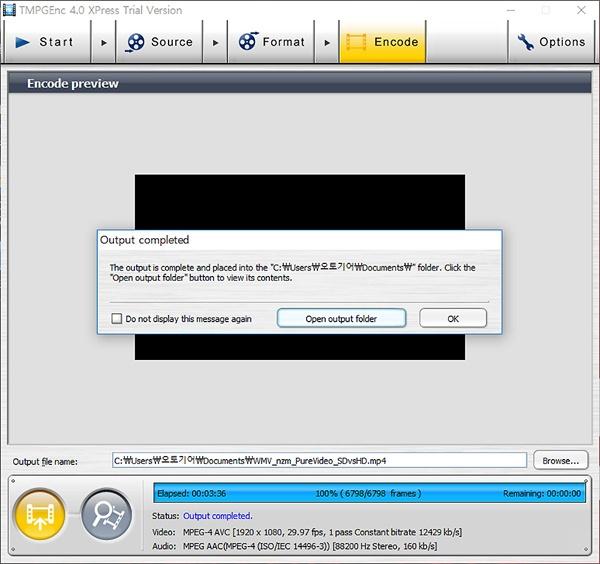Go to the Format stage tab
600x564 pixels.
click(x=271, y=42)
